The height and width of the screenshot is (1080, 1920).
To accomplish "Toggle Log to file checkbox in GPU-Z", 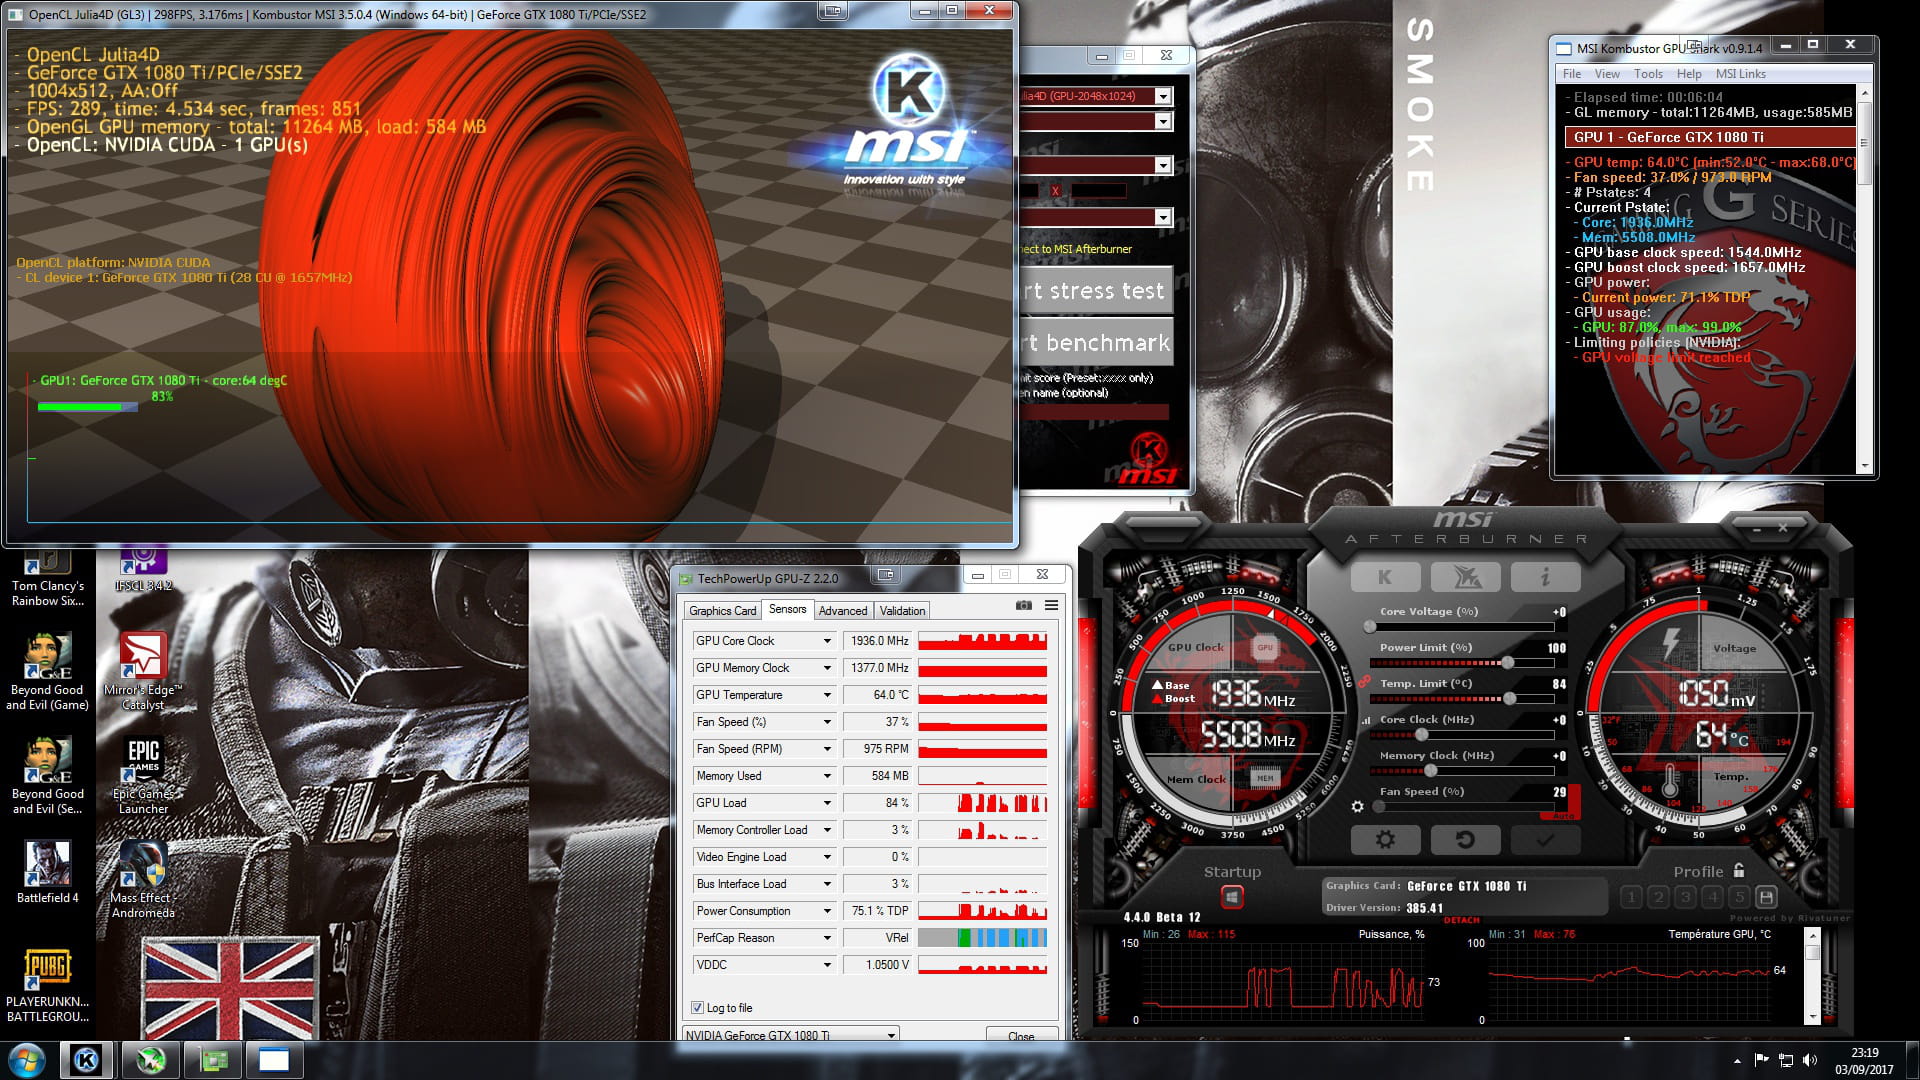I will click(x=697, y=1008).
